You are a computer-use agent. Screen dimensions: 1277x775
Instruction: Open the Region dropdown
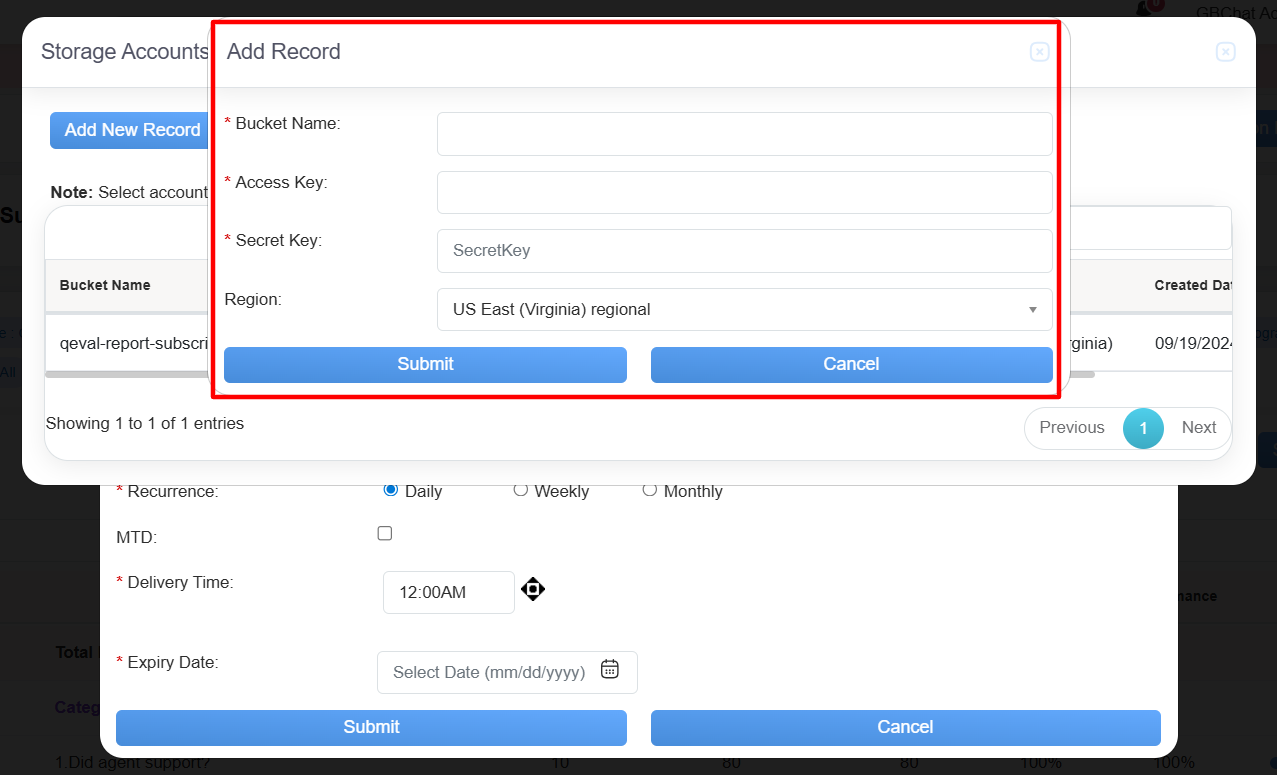pyautogui.click(x=744, y=309)
